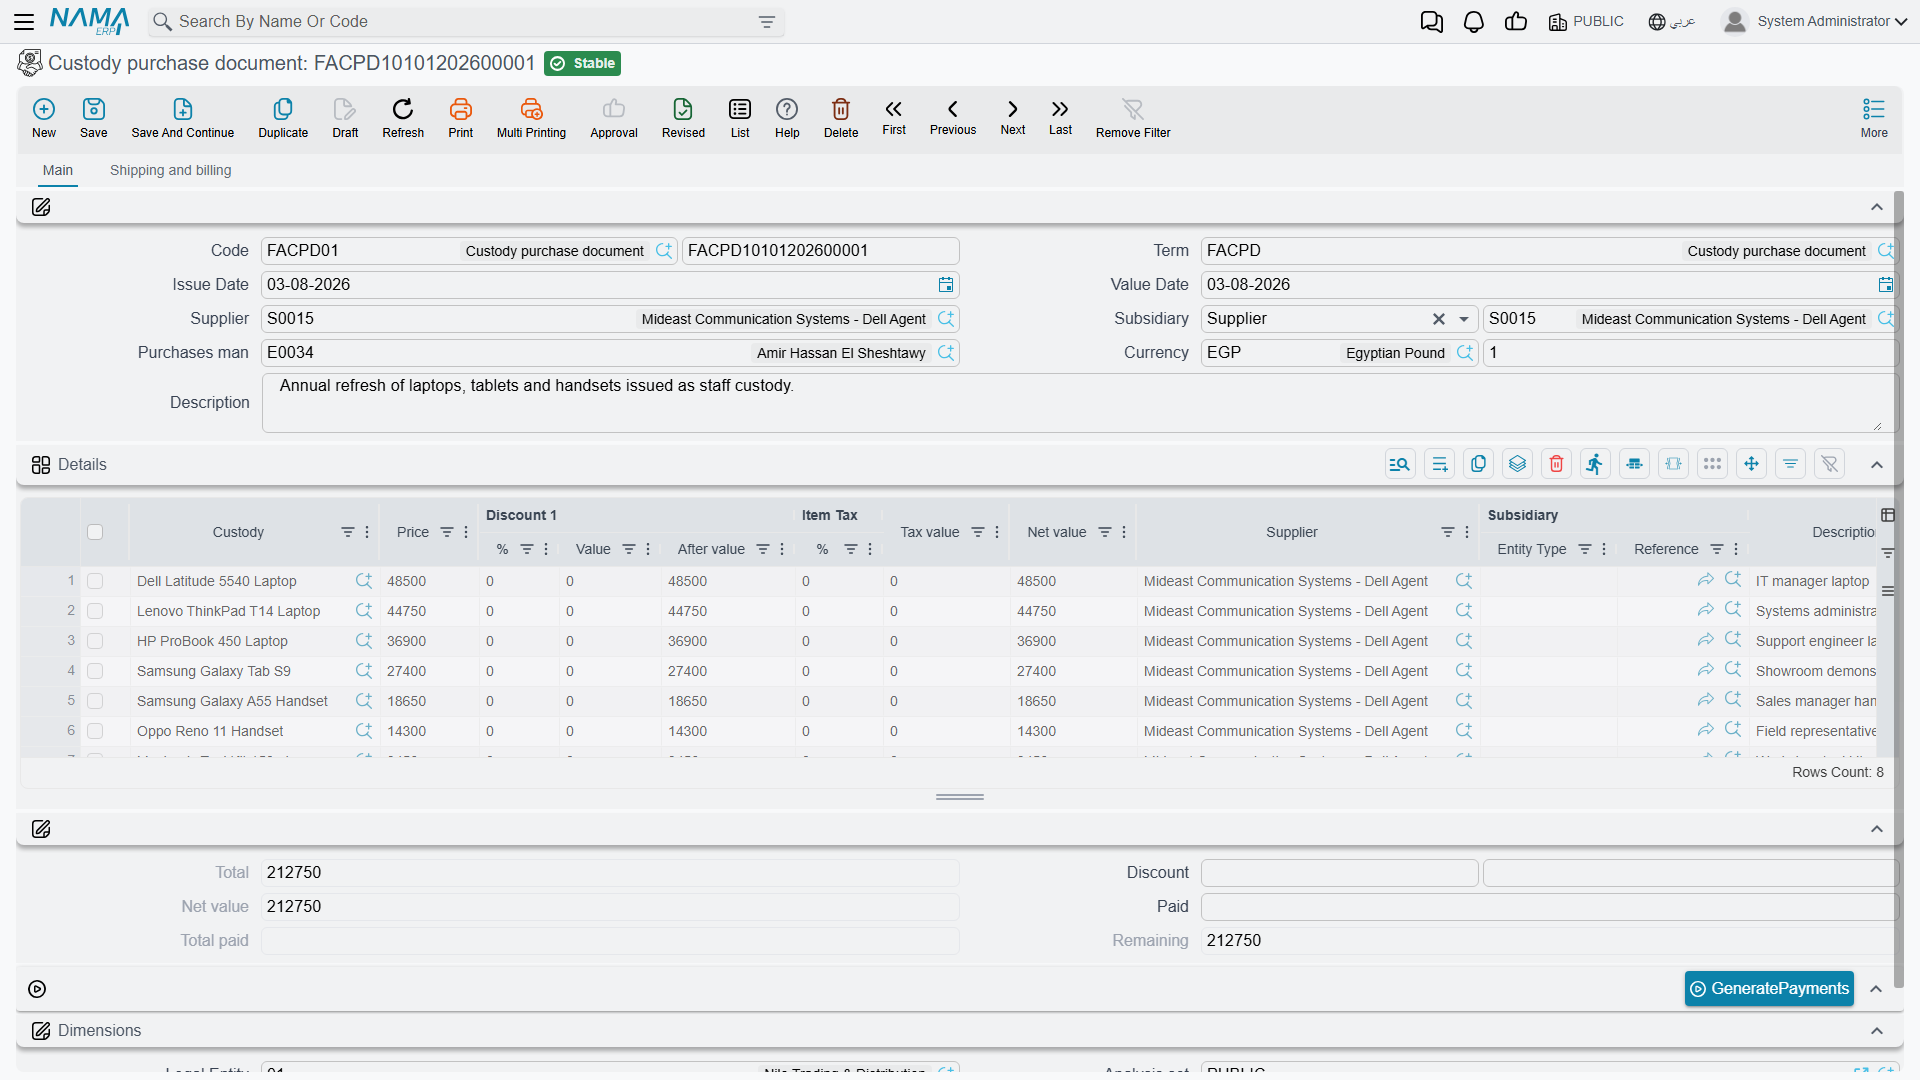Mark the document as Revised
Image resolution: width=1920 pixels, height=1080 pixels.
click(x=683, y=118)
